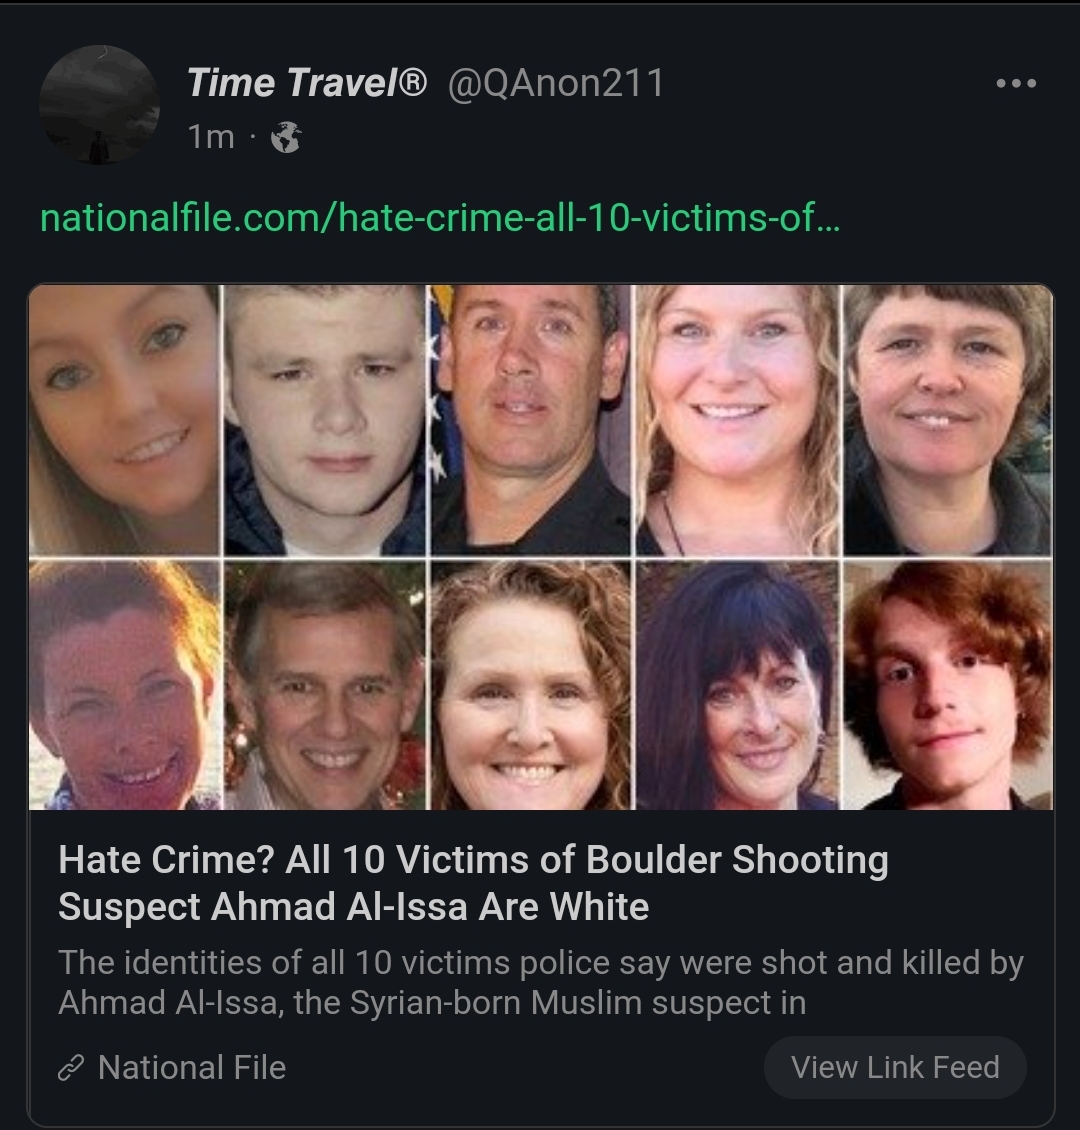Click the photo of man beside flag
The width and height of the screenshot is (1080, 1130).
530,420
